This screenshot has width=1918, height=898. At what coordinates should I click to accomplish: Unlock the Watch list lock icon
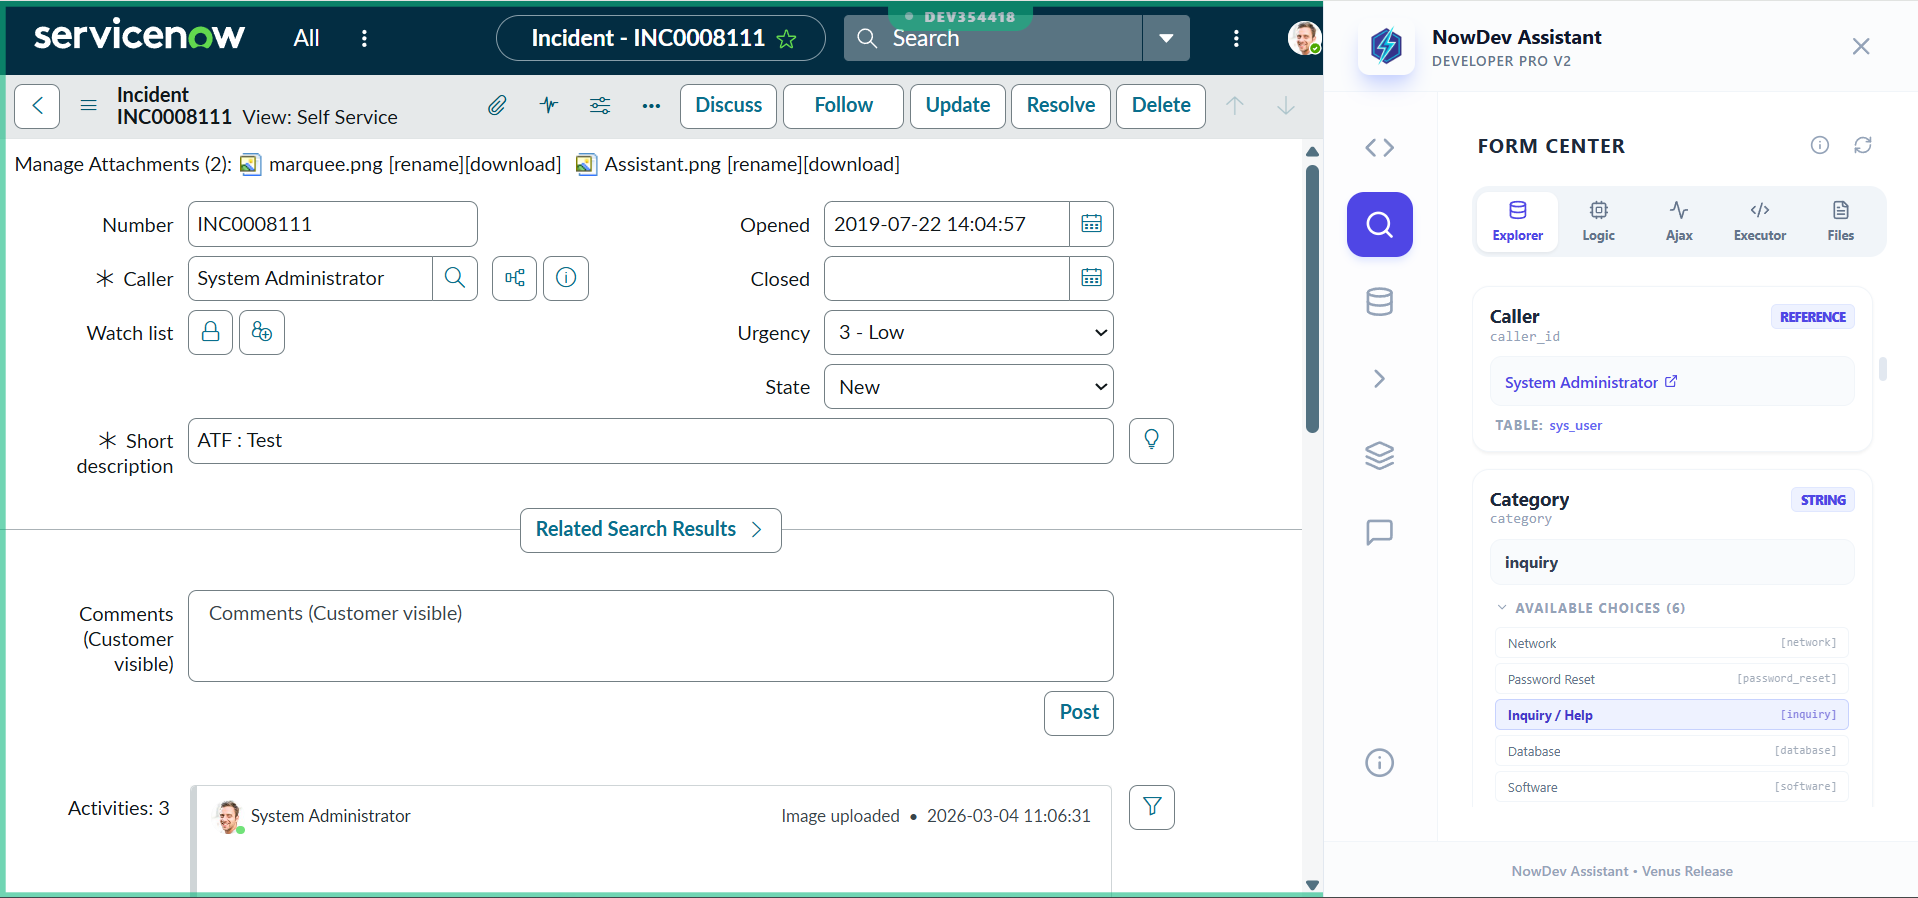click(211, 332)
